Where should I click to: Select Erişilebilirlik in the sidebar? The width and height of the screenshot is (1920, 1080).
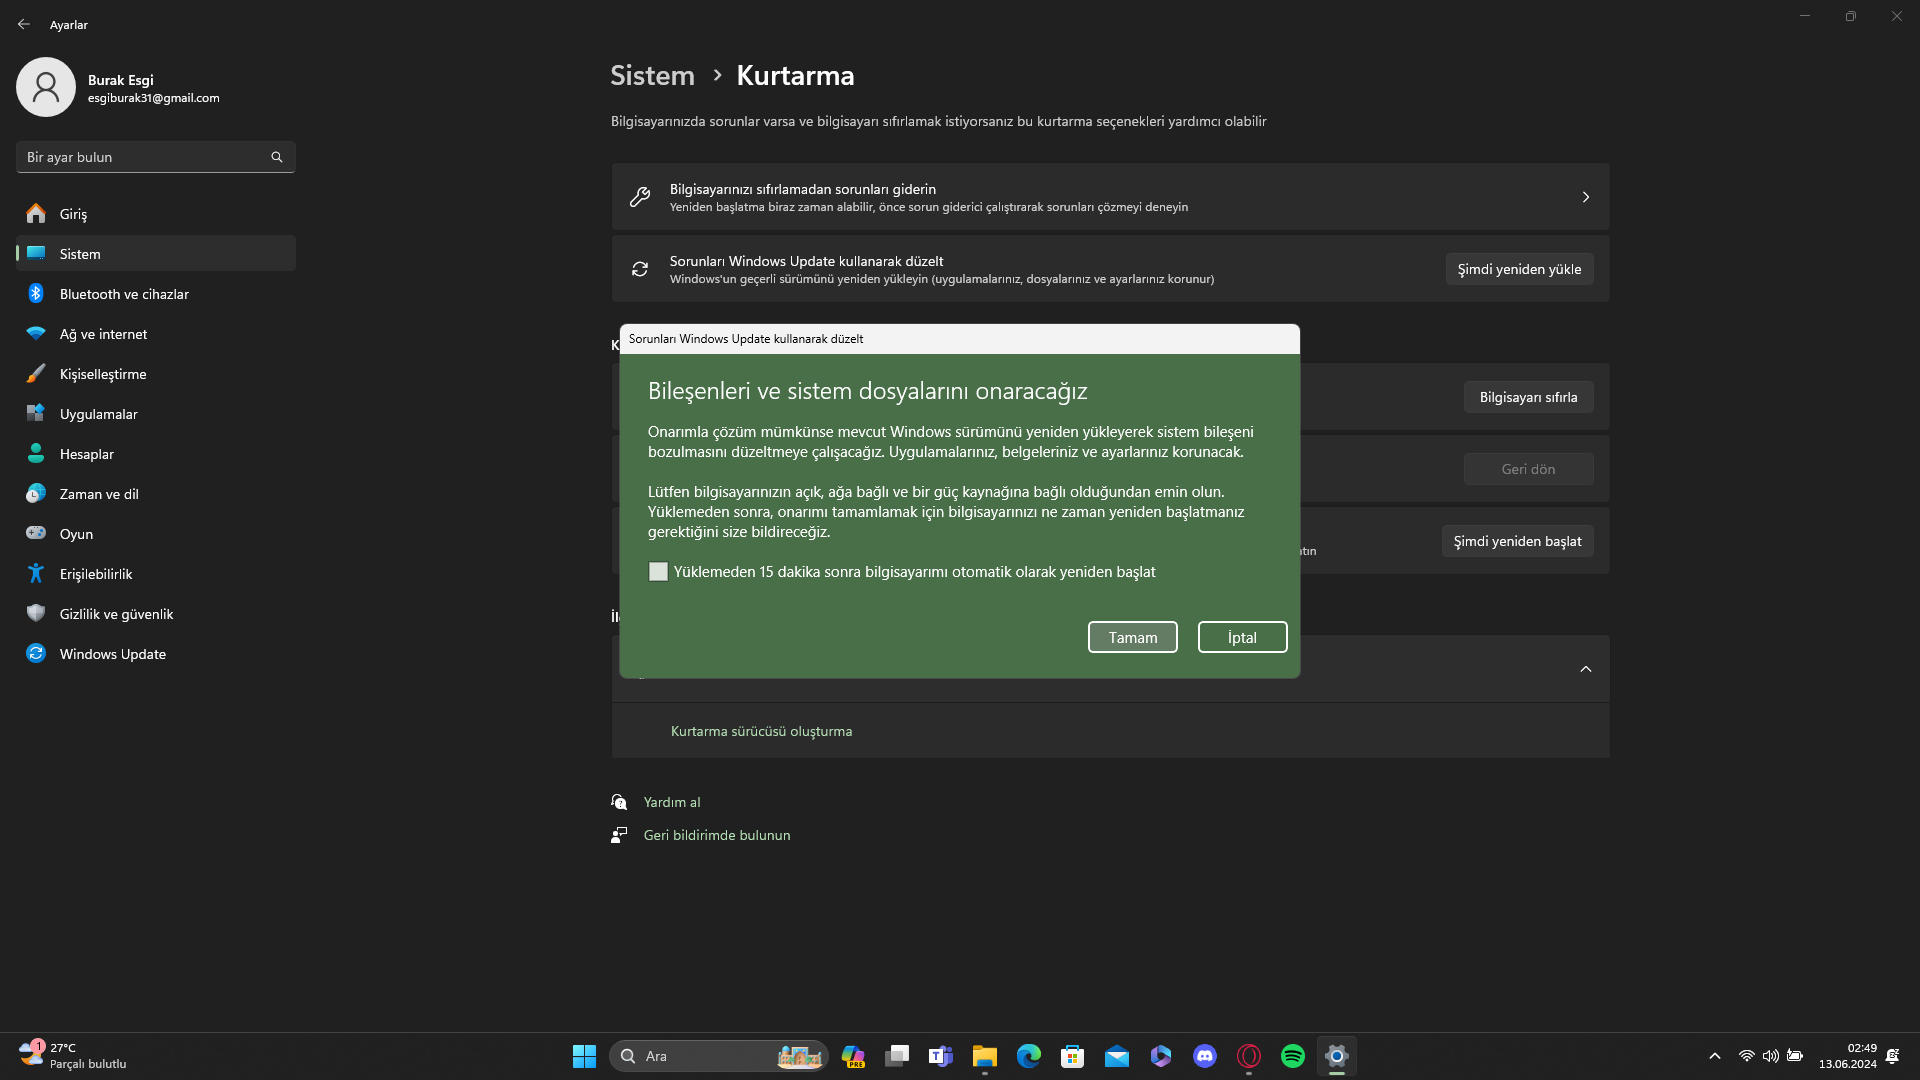click(96, 574)
